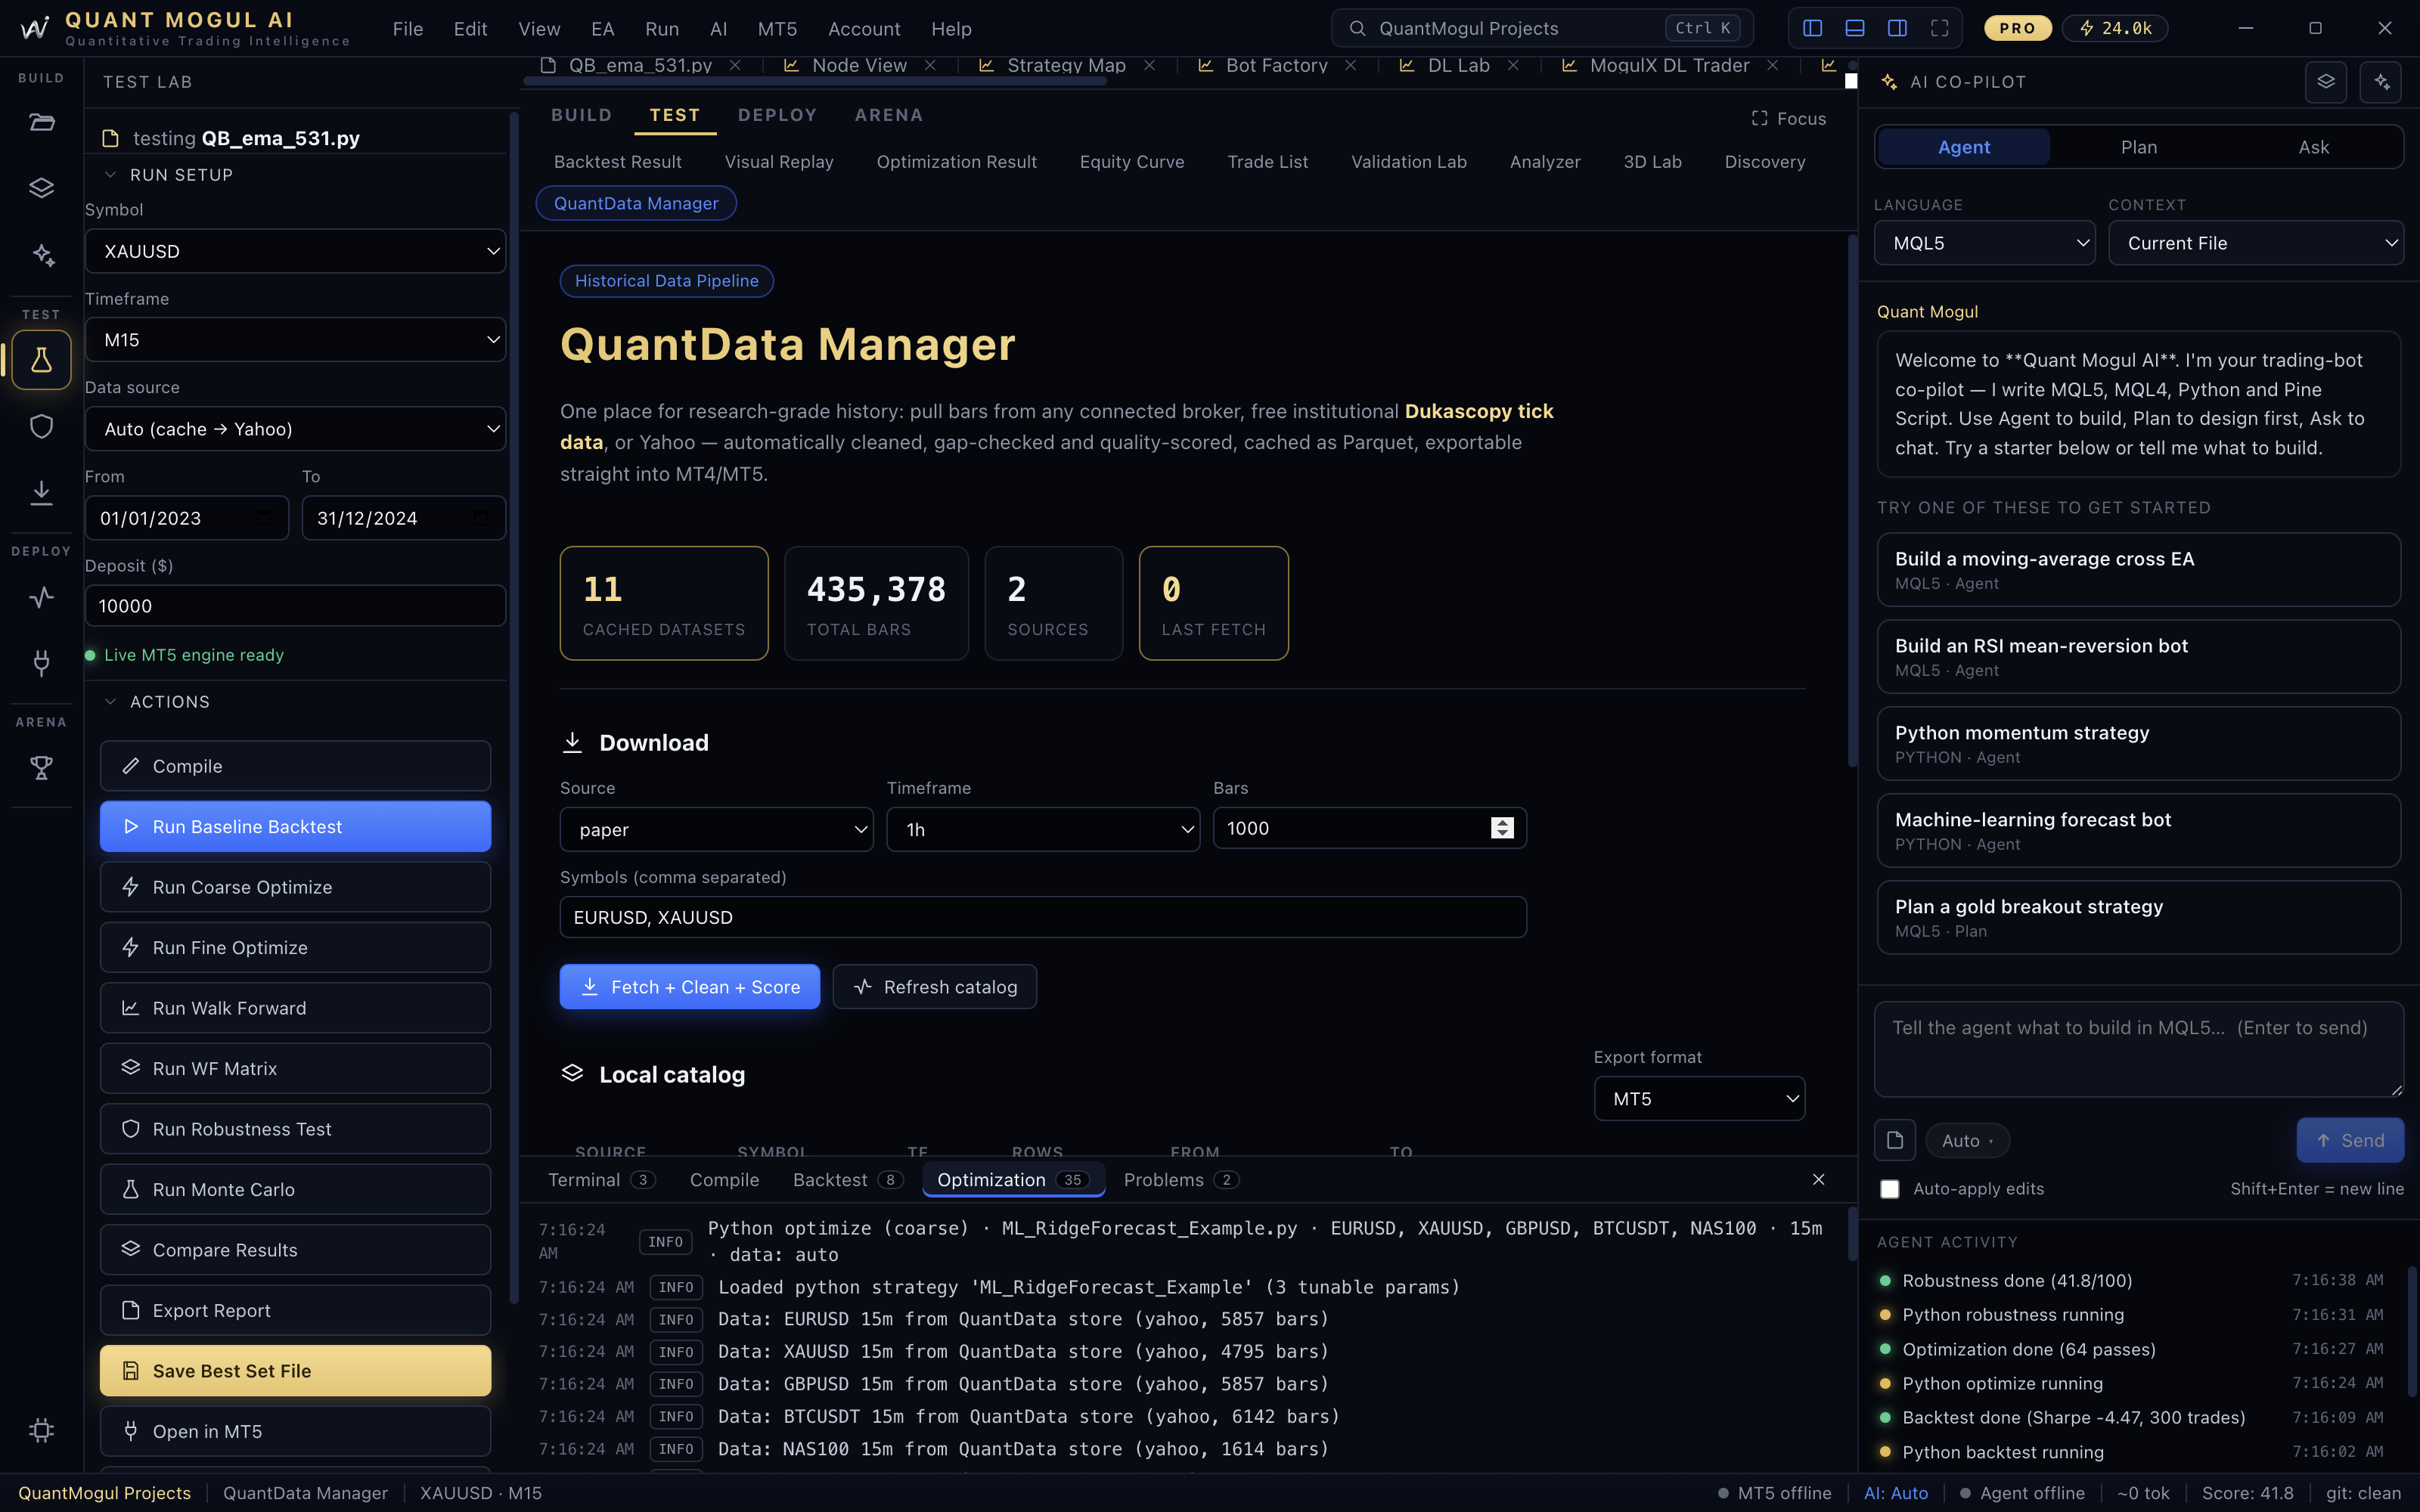
Task: Toggle right panel layout icon in title bar
Action: tap(1897, 28)
